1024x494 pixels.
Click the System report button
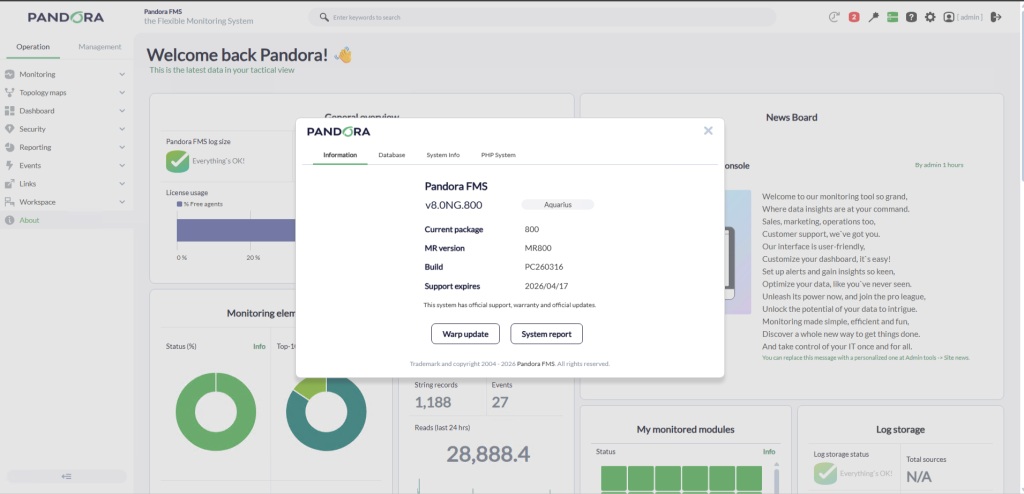546,334
